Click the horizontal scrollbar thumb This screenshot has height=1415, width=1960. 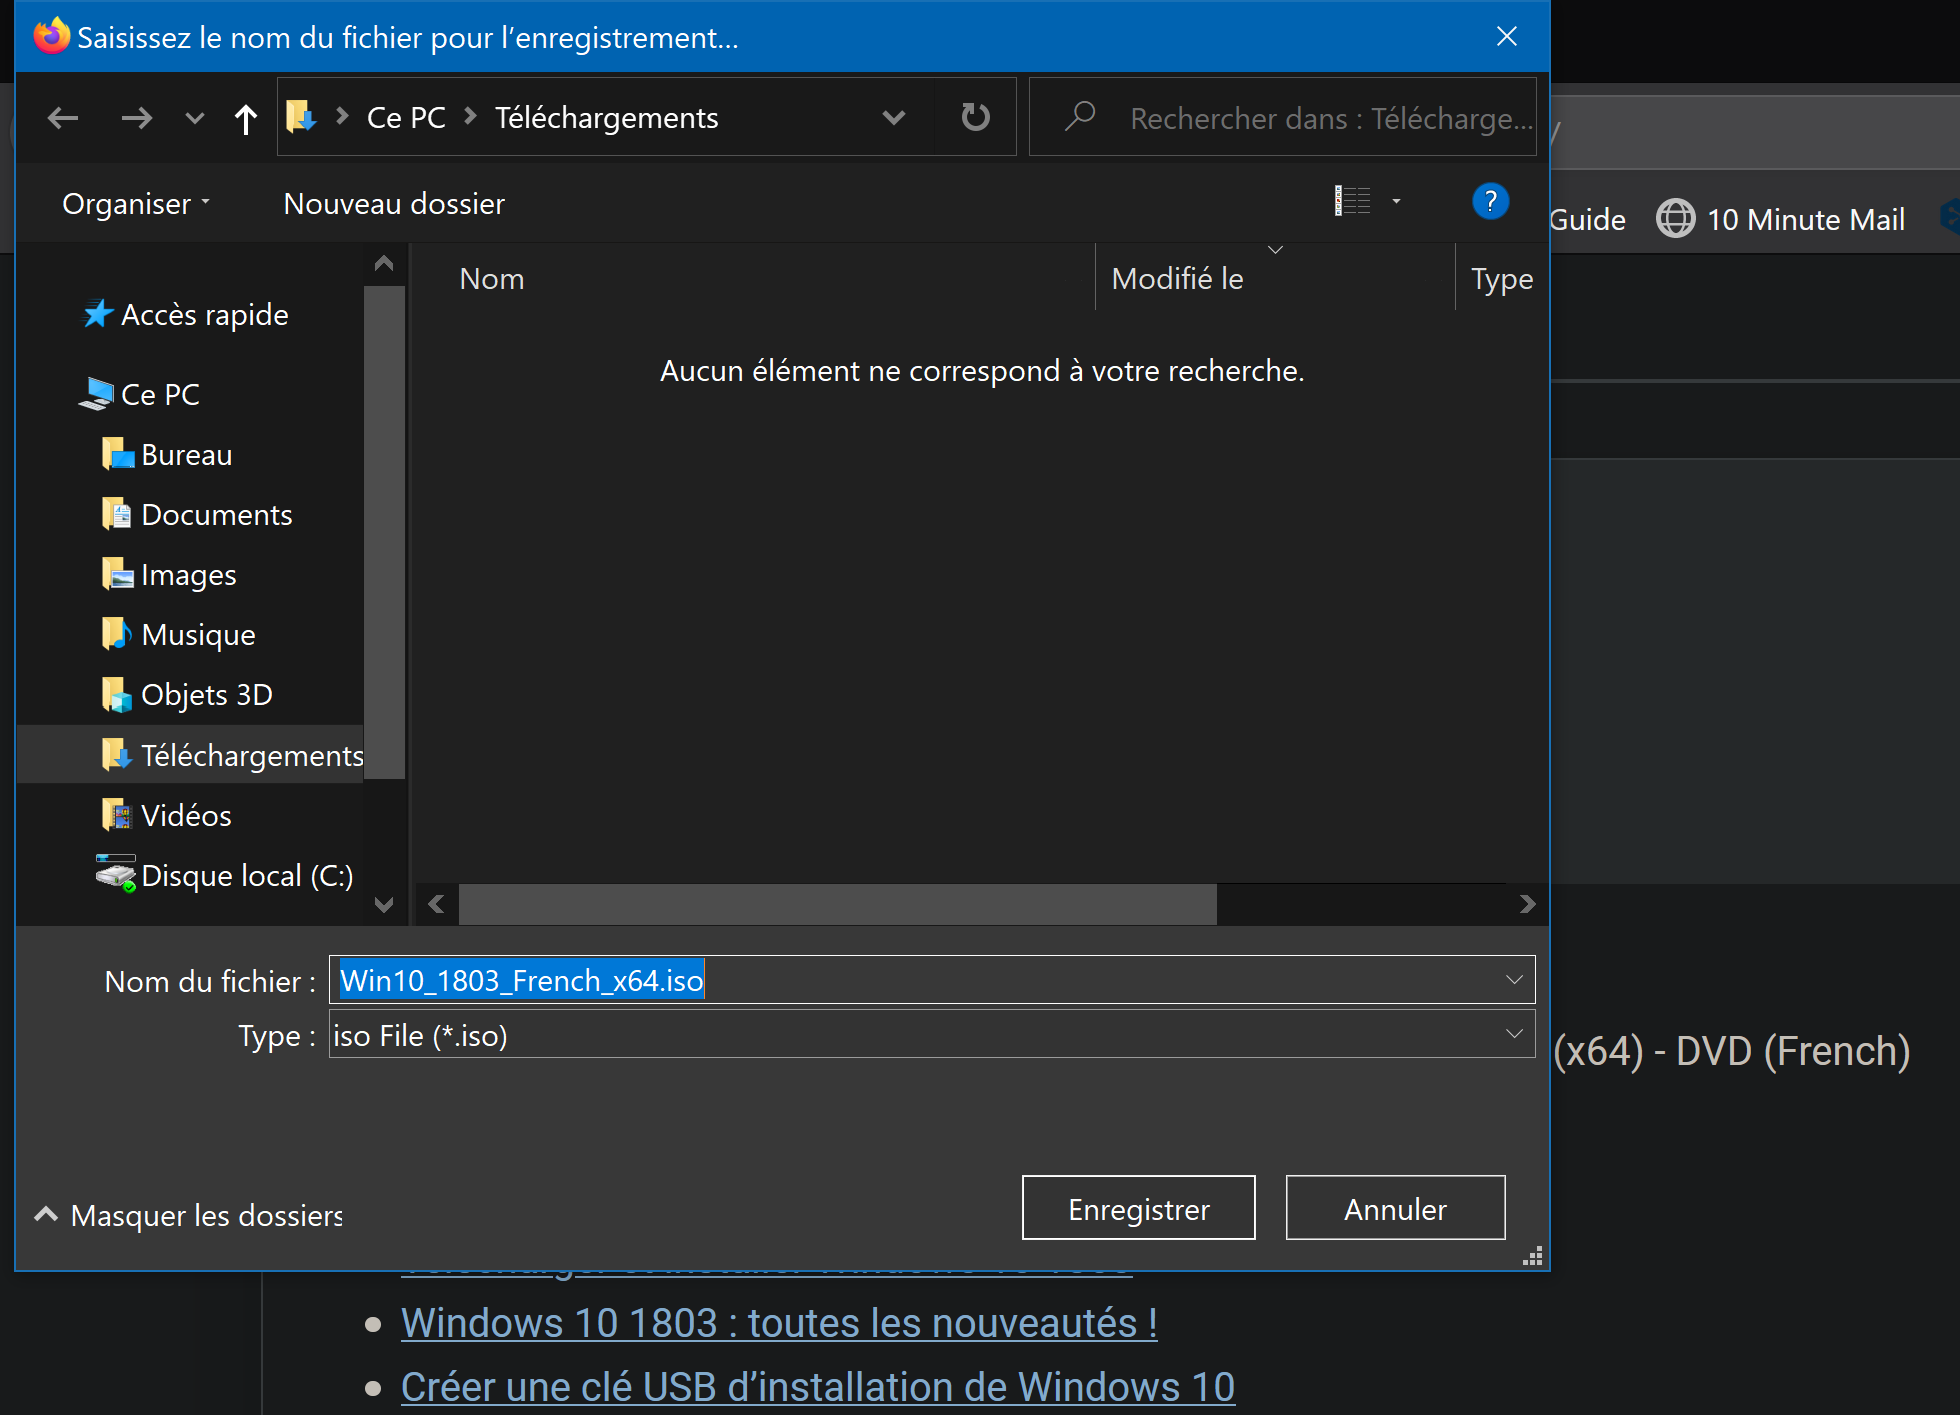(837, 904)
